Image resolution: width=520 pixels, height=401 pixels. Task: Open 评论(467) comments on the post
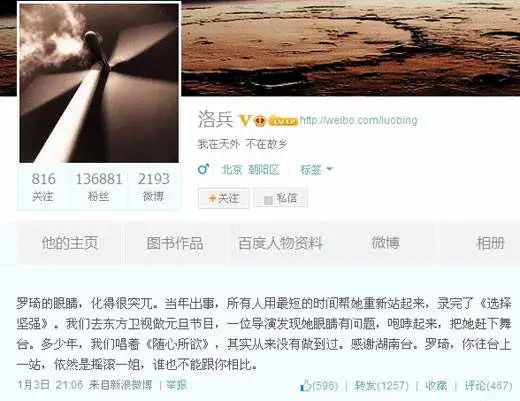point(488,386)
